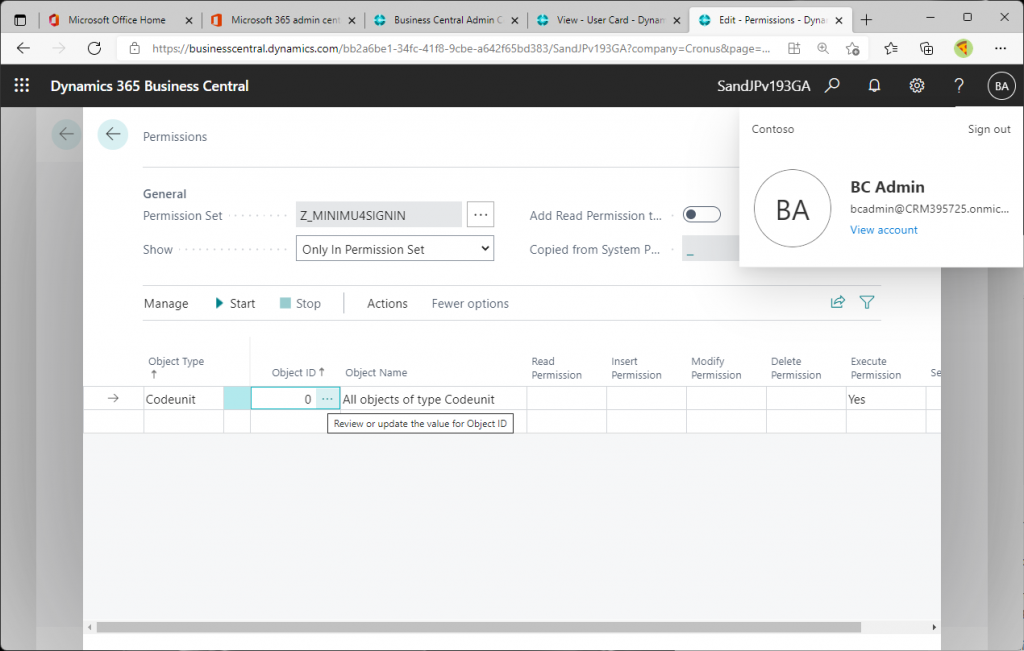Click the horizontal scrollbar thumb
The height and width of the screenshot is (651, 1024).
478,627
